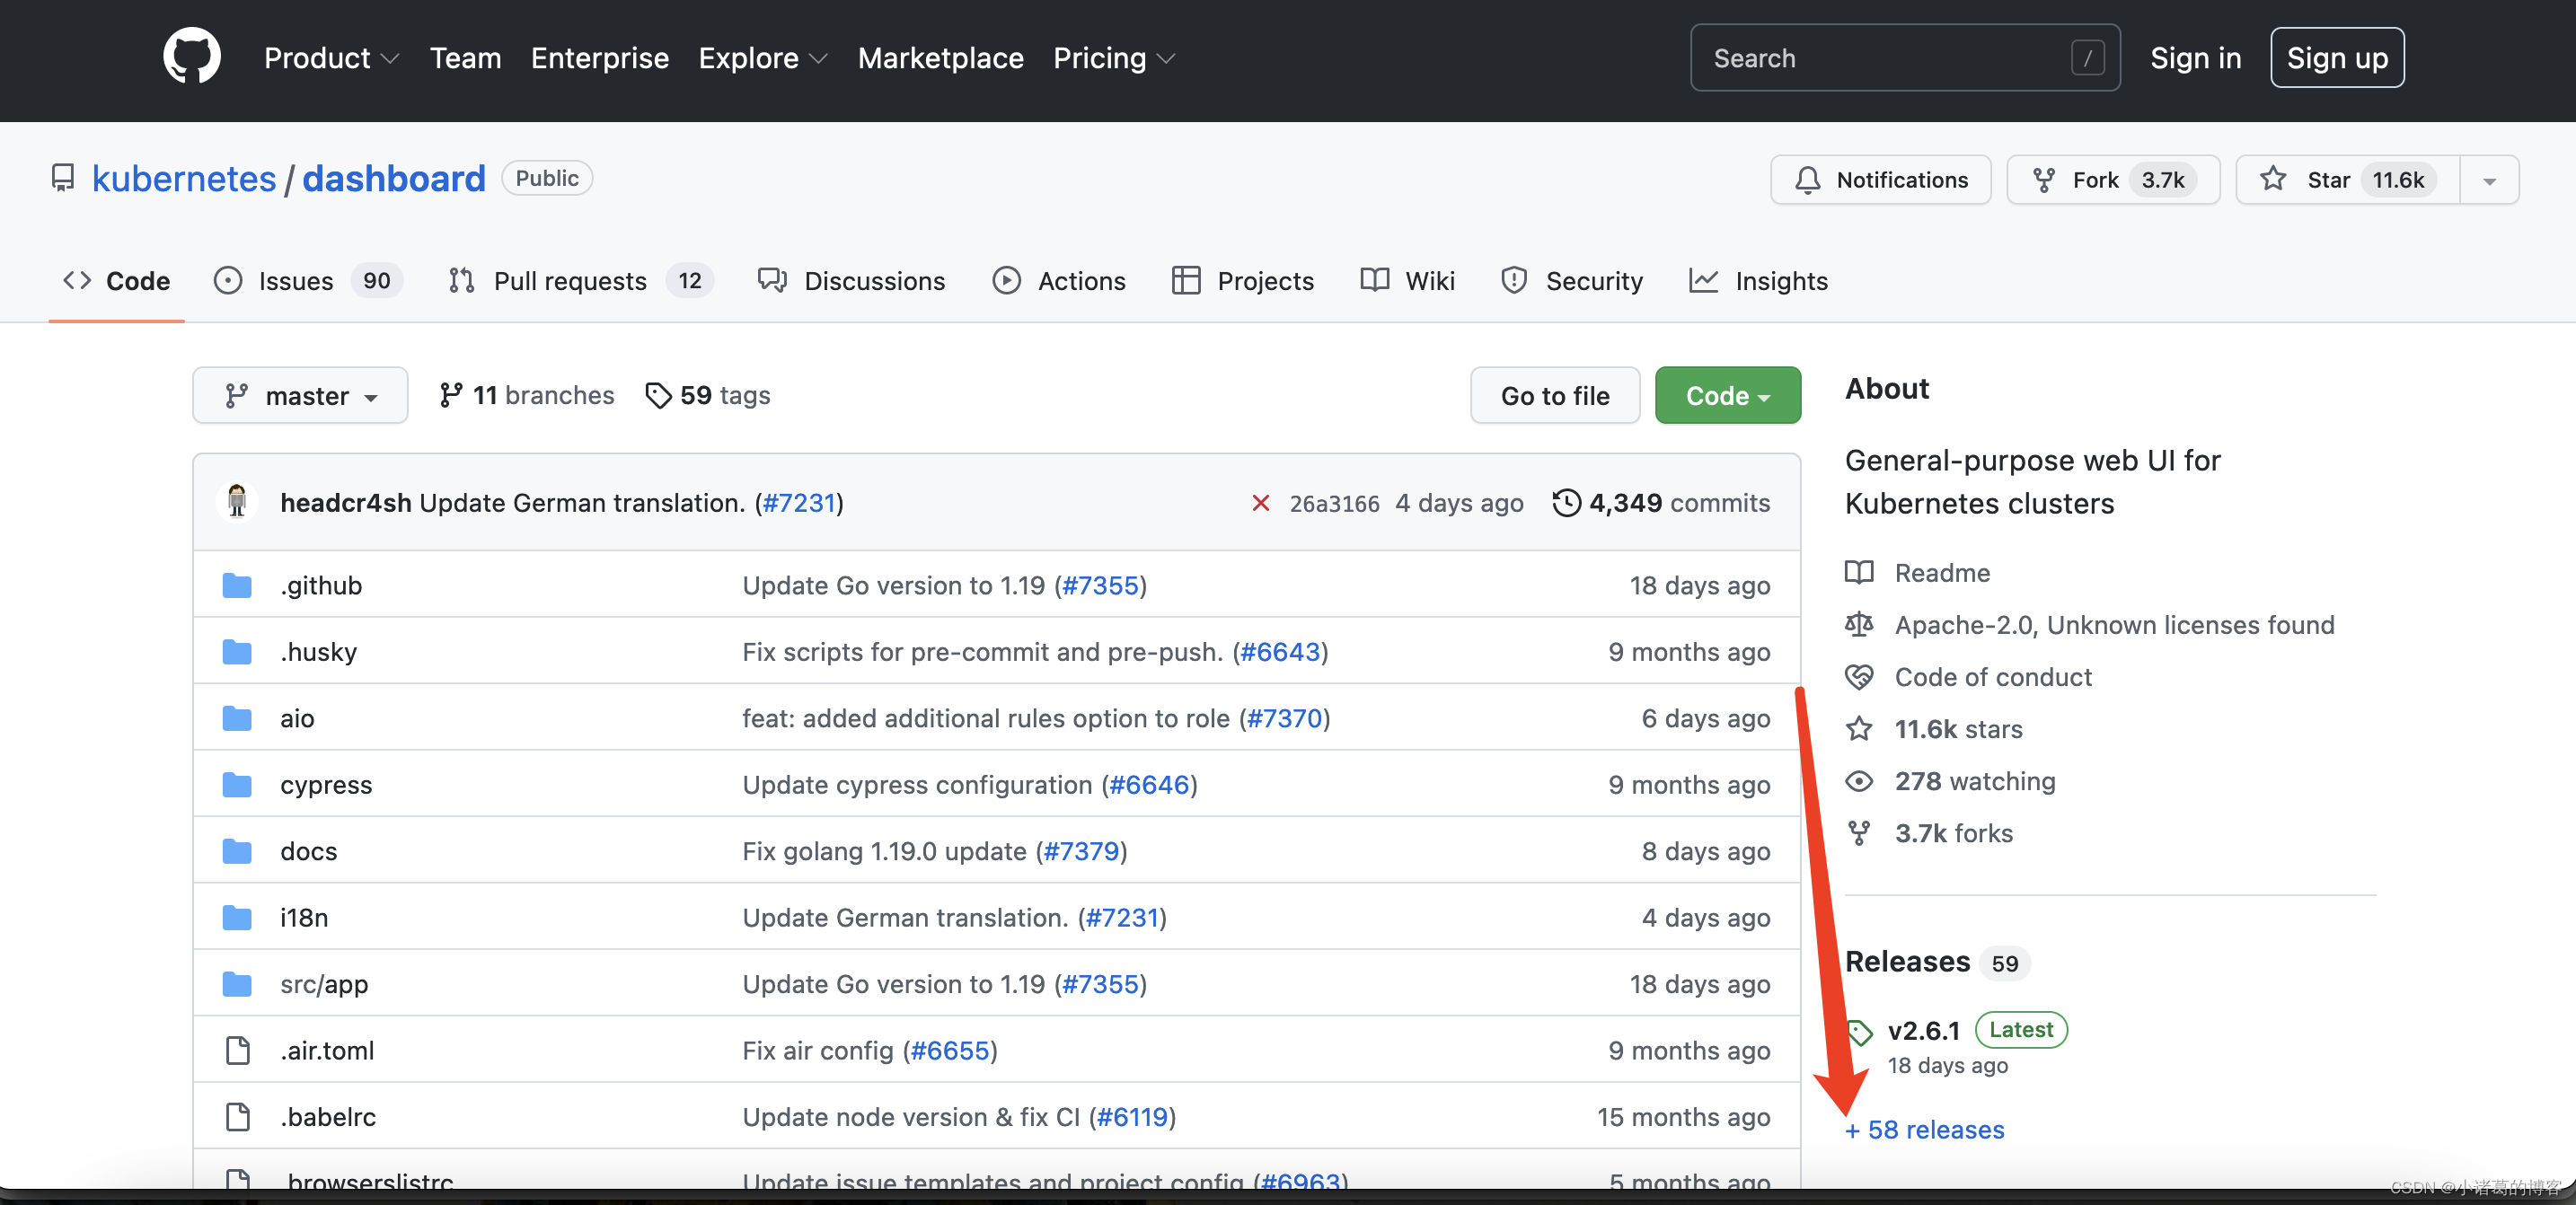Open the dashboard repository link

[394, 178]
